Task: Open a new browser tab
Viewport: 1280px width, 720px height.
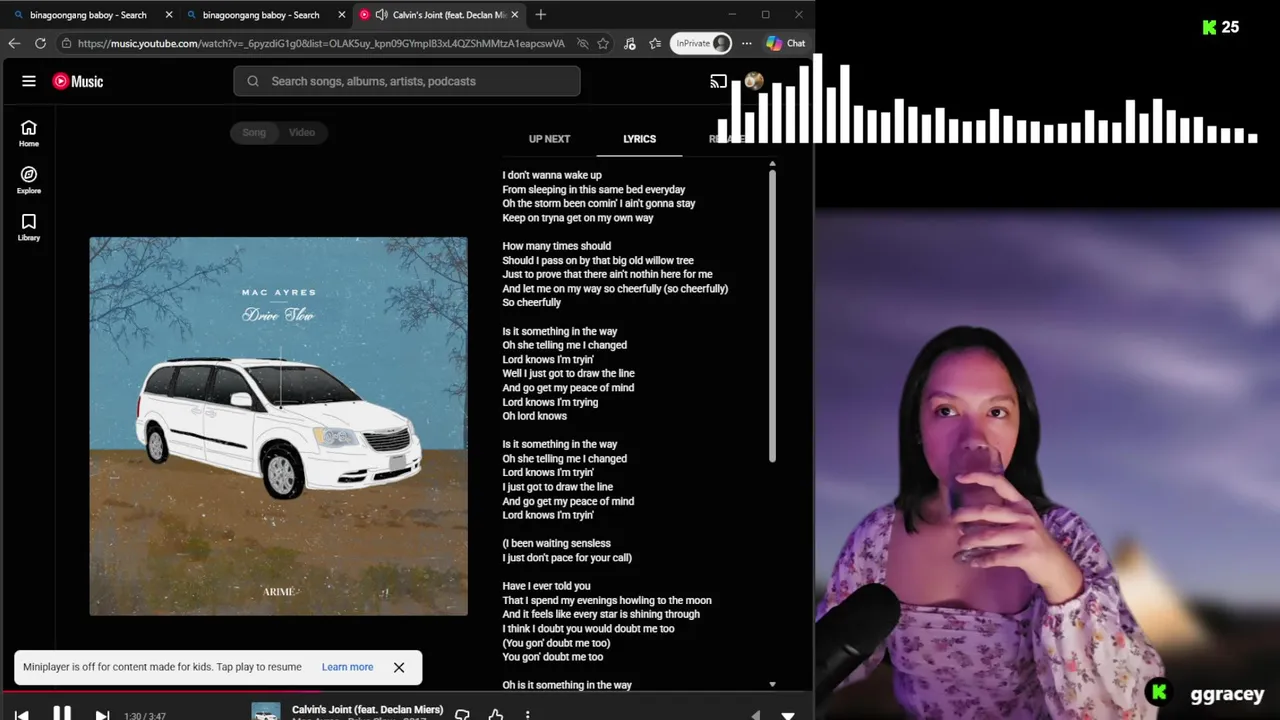Action: [x=541, y=15]
